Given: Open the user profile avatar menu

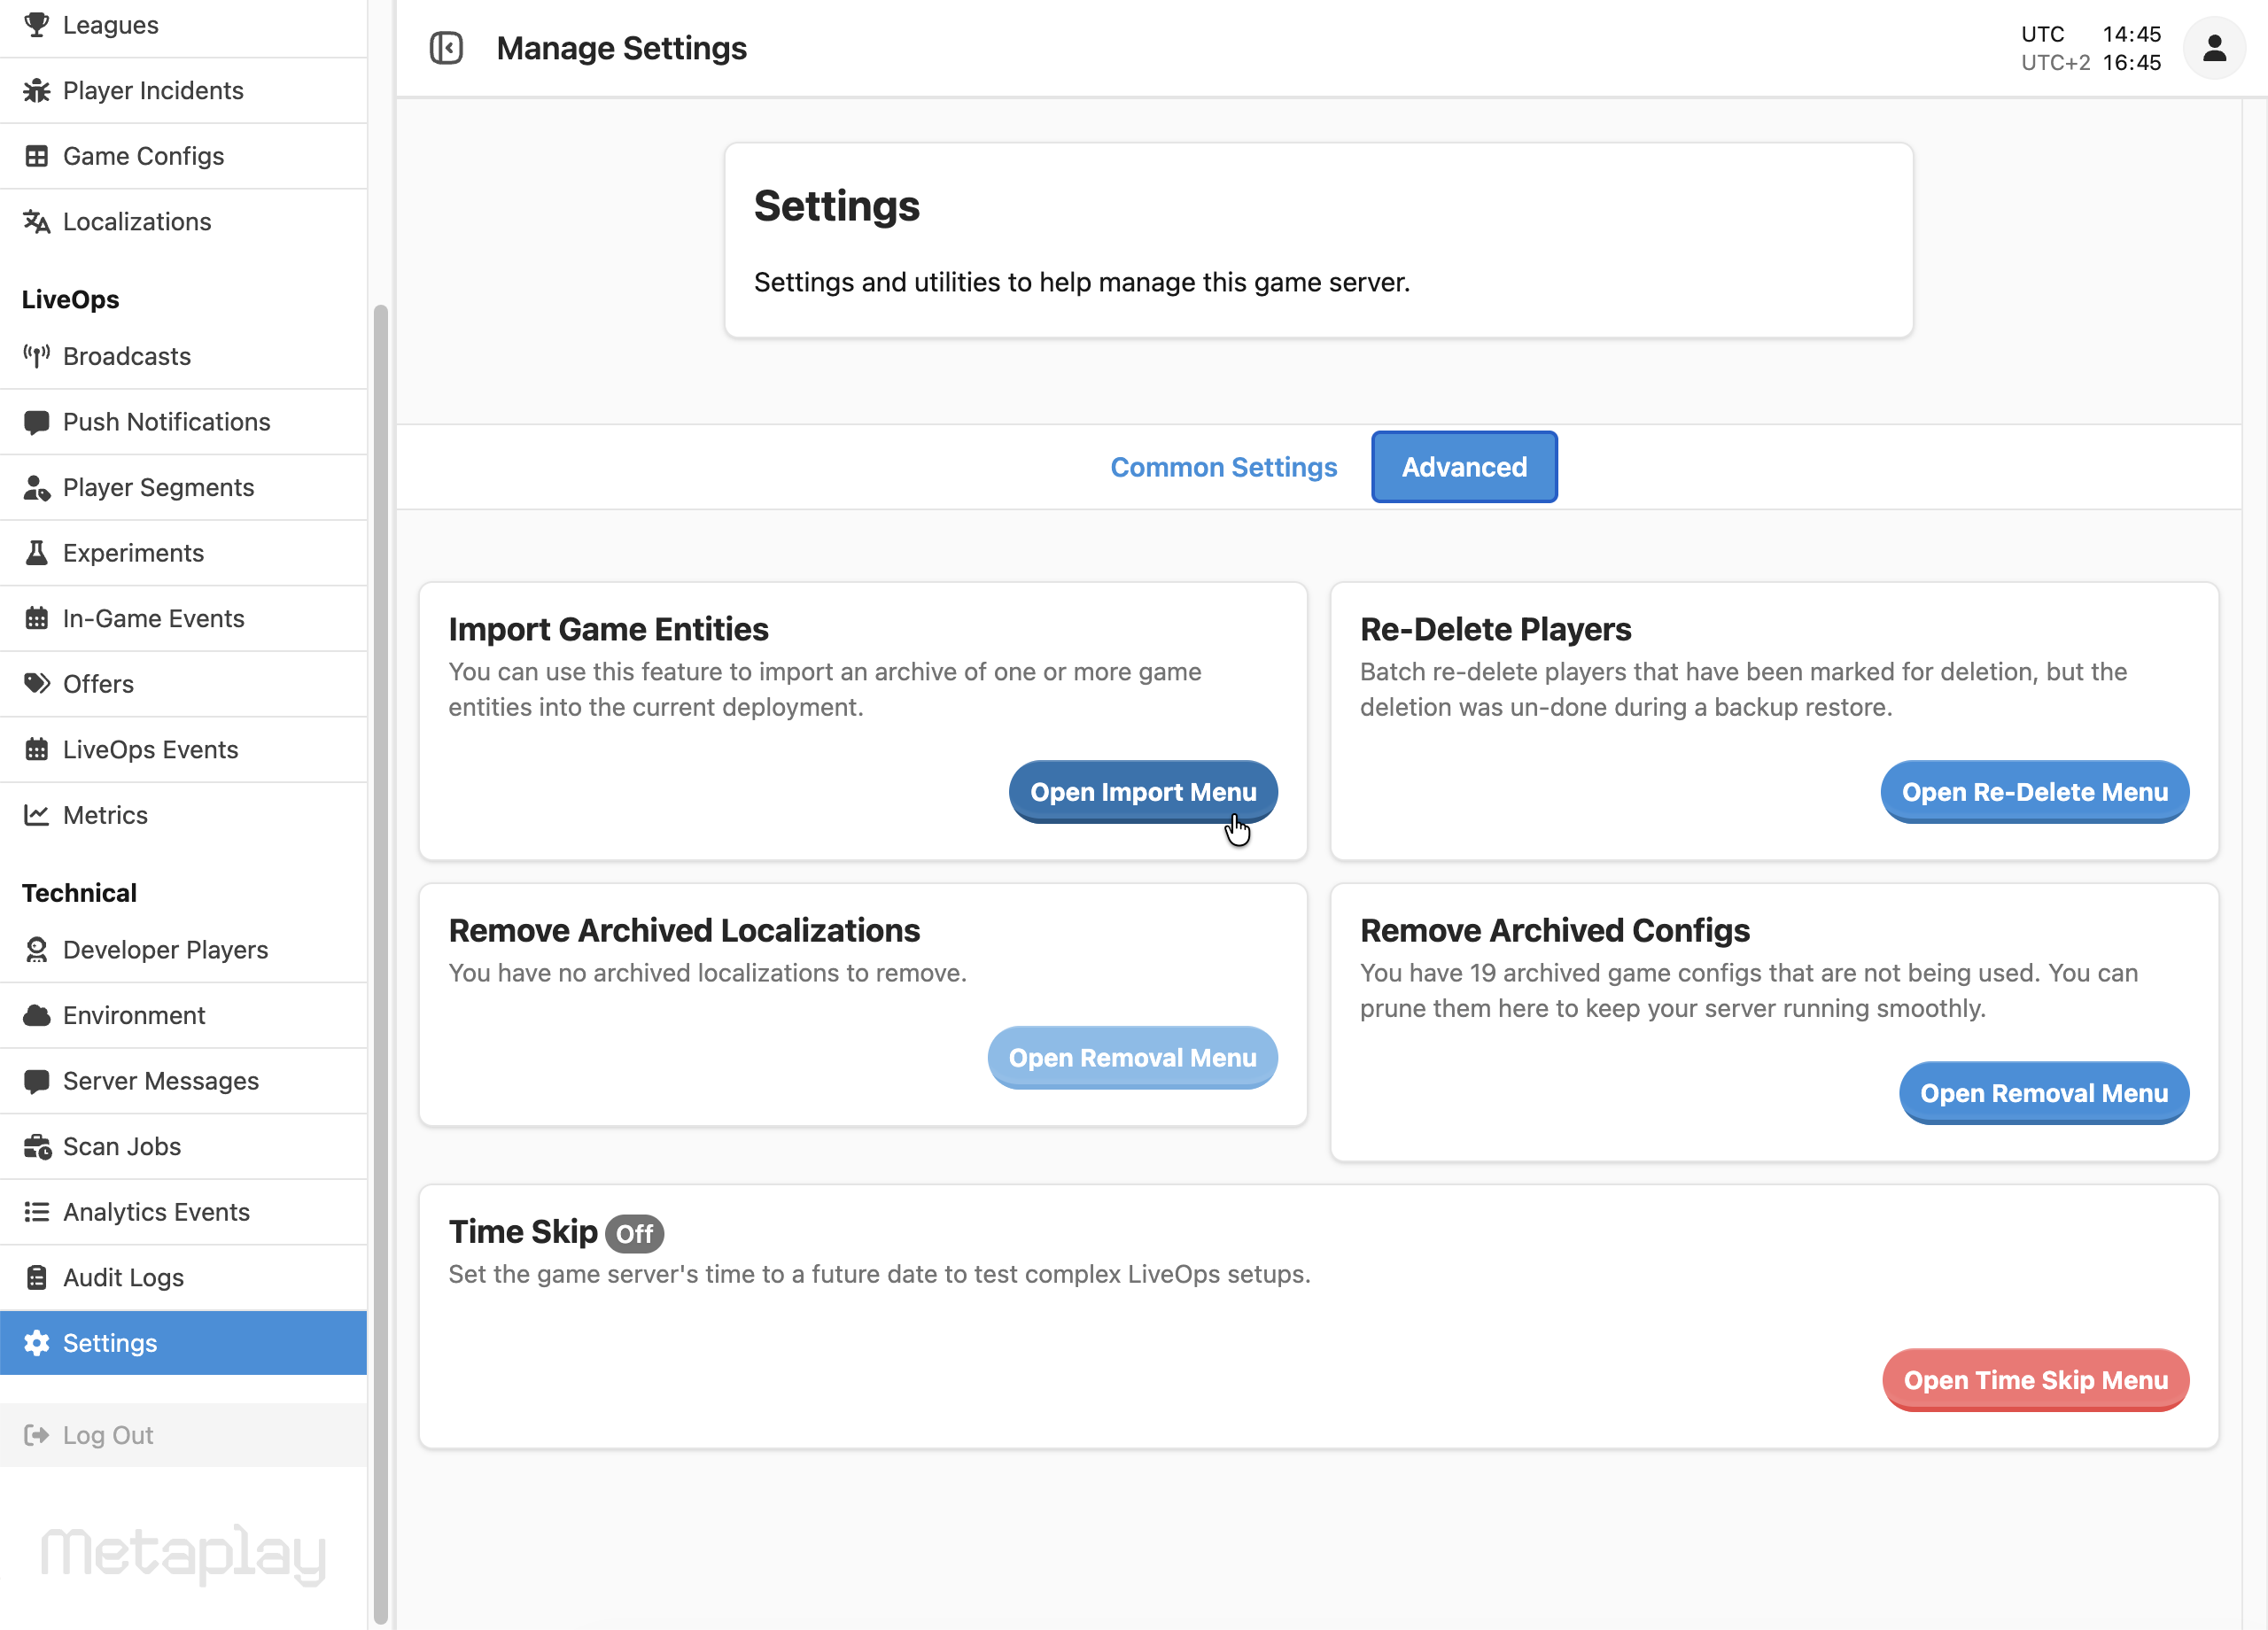Looking at the screenshot, I should click(x=2213, y=48).
